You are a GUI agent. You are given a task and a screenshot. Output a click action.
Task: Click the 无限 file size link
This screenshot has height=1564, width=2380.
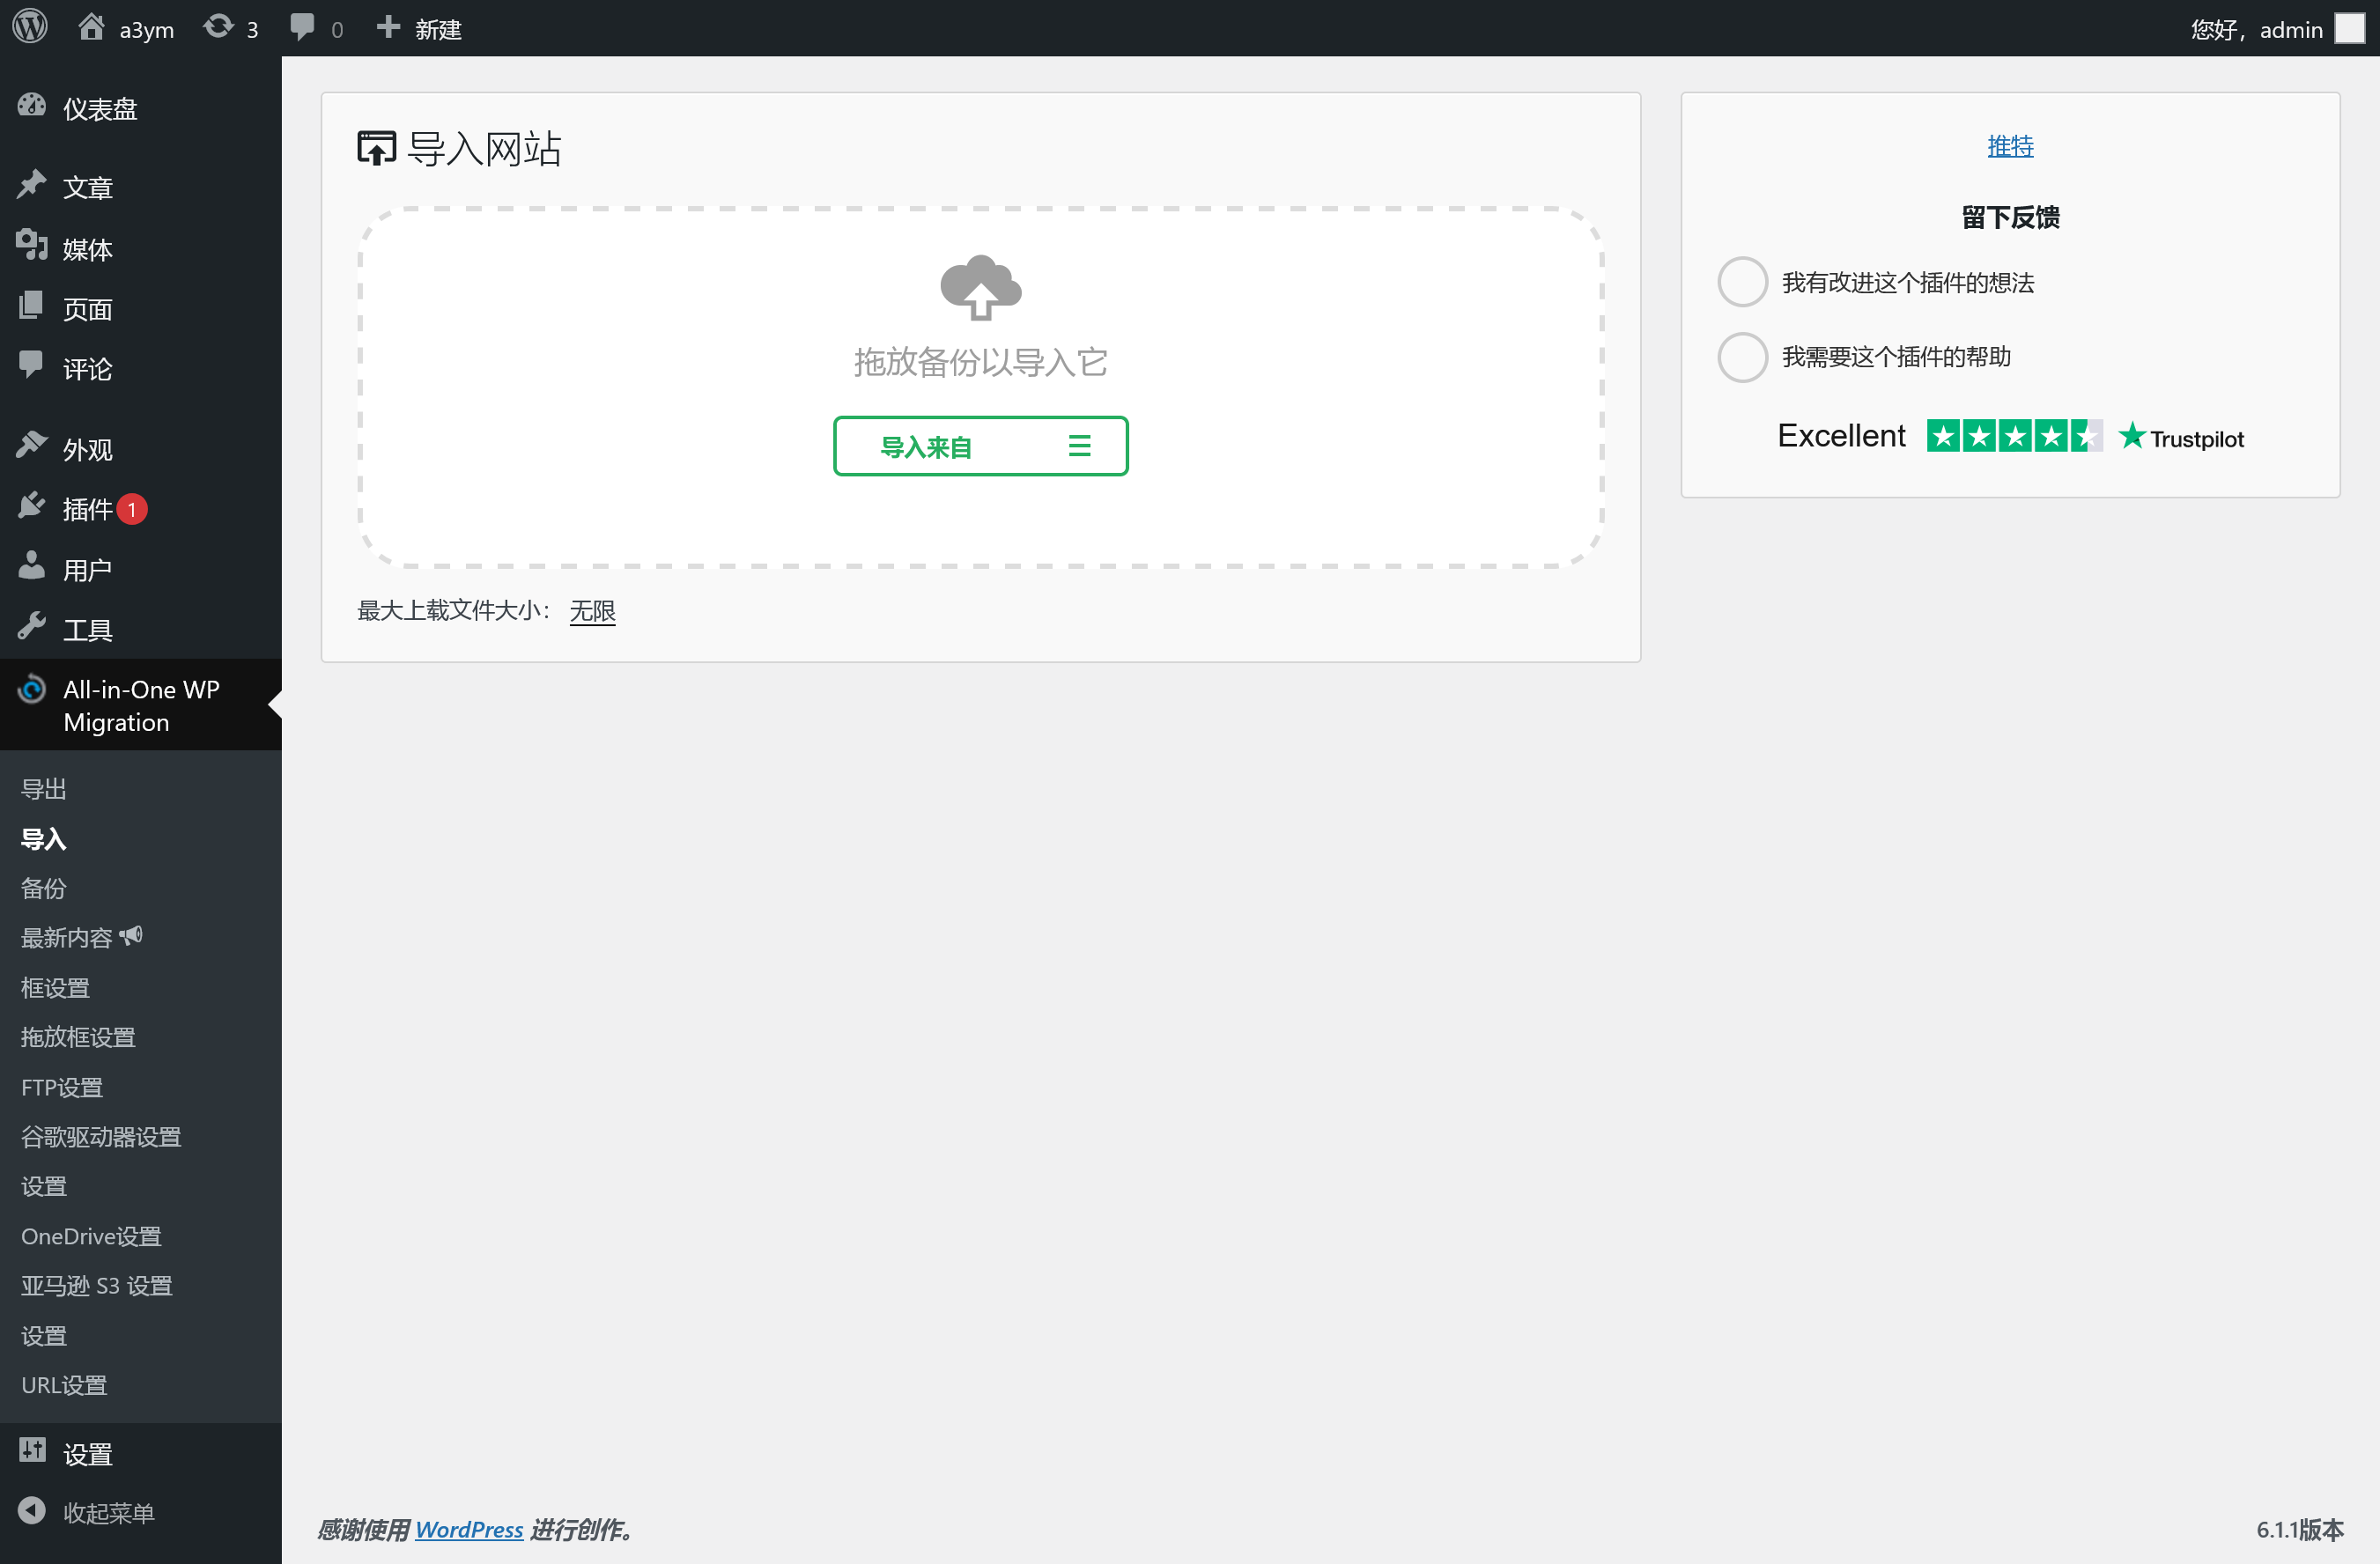592,610
